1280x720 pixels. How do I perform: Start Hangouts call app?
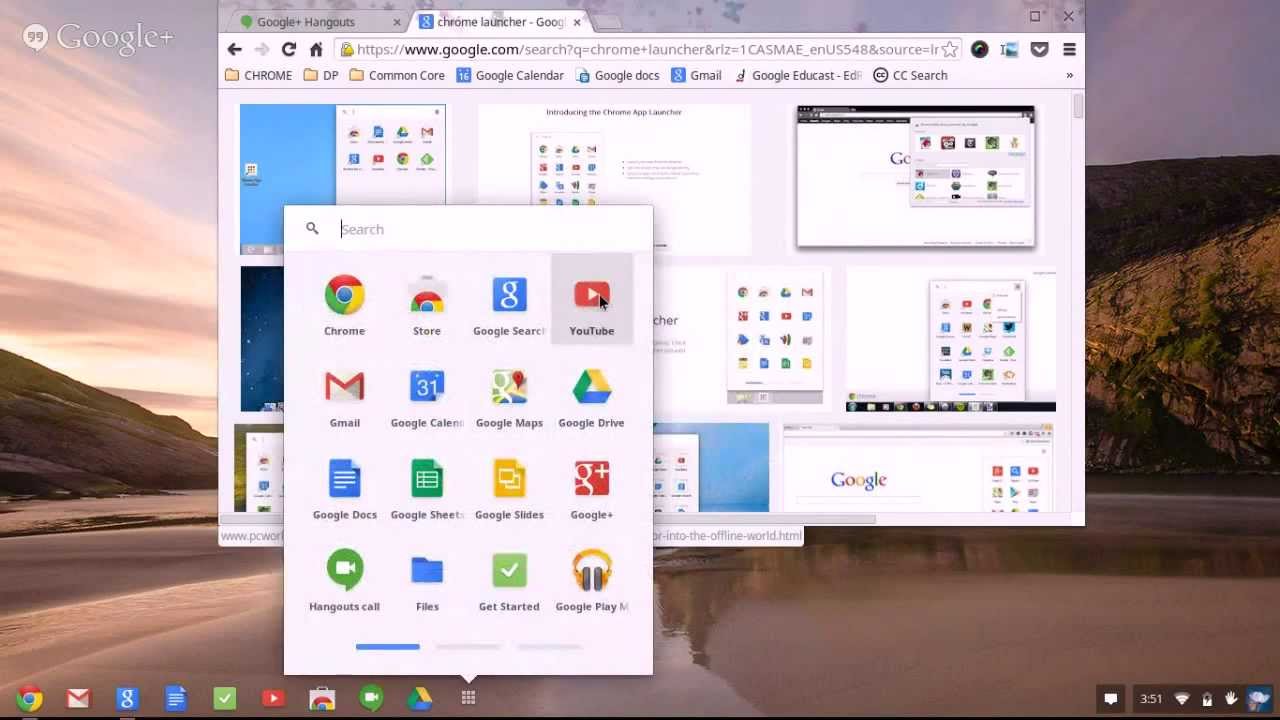(x=344, y=581)
